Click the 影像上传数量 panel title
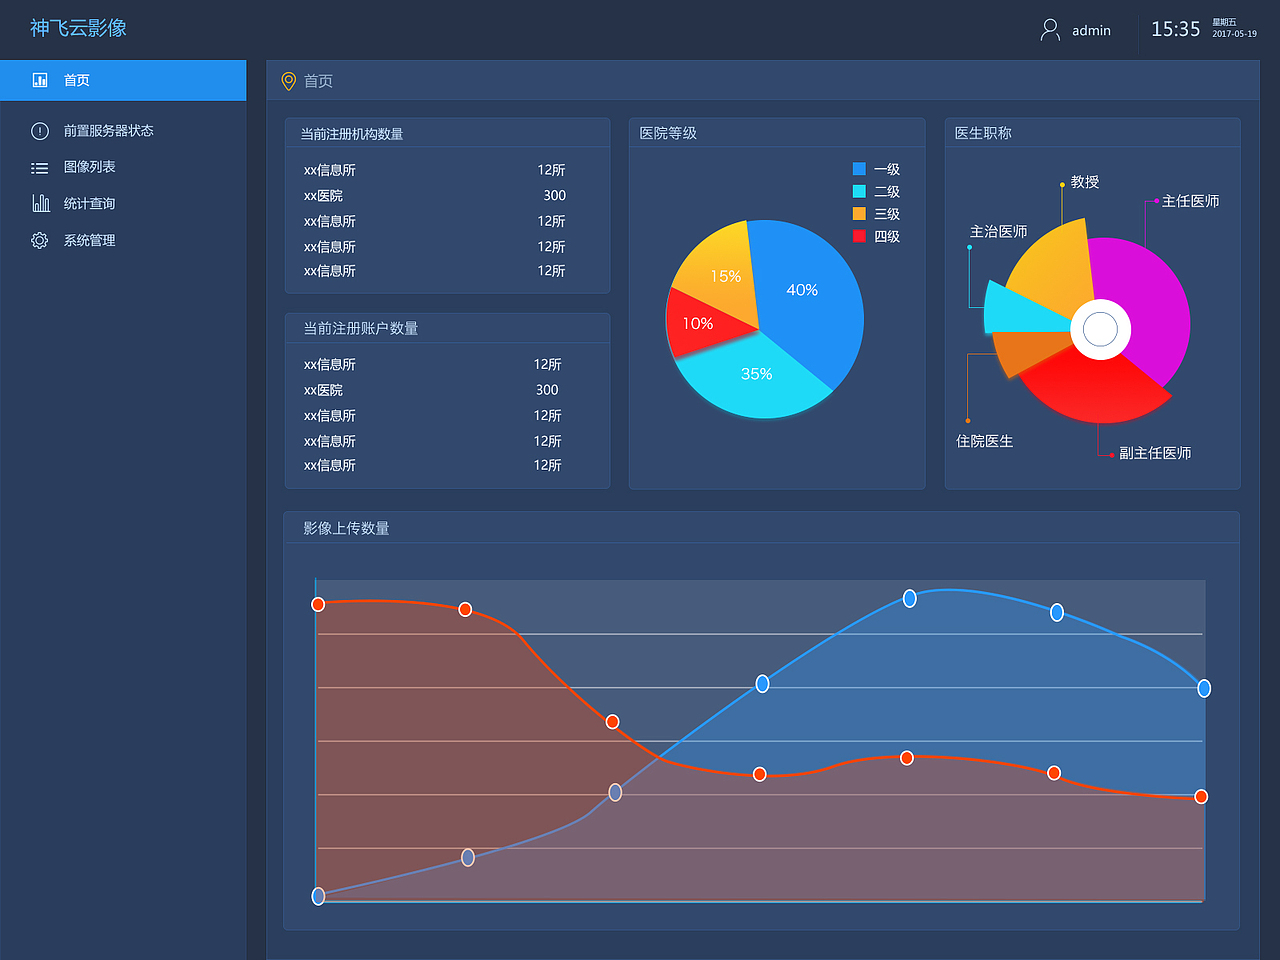 [x=346, y=528]
